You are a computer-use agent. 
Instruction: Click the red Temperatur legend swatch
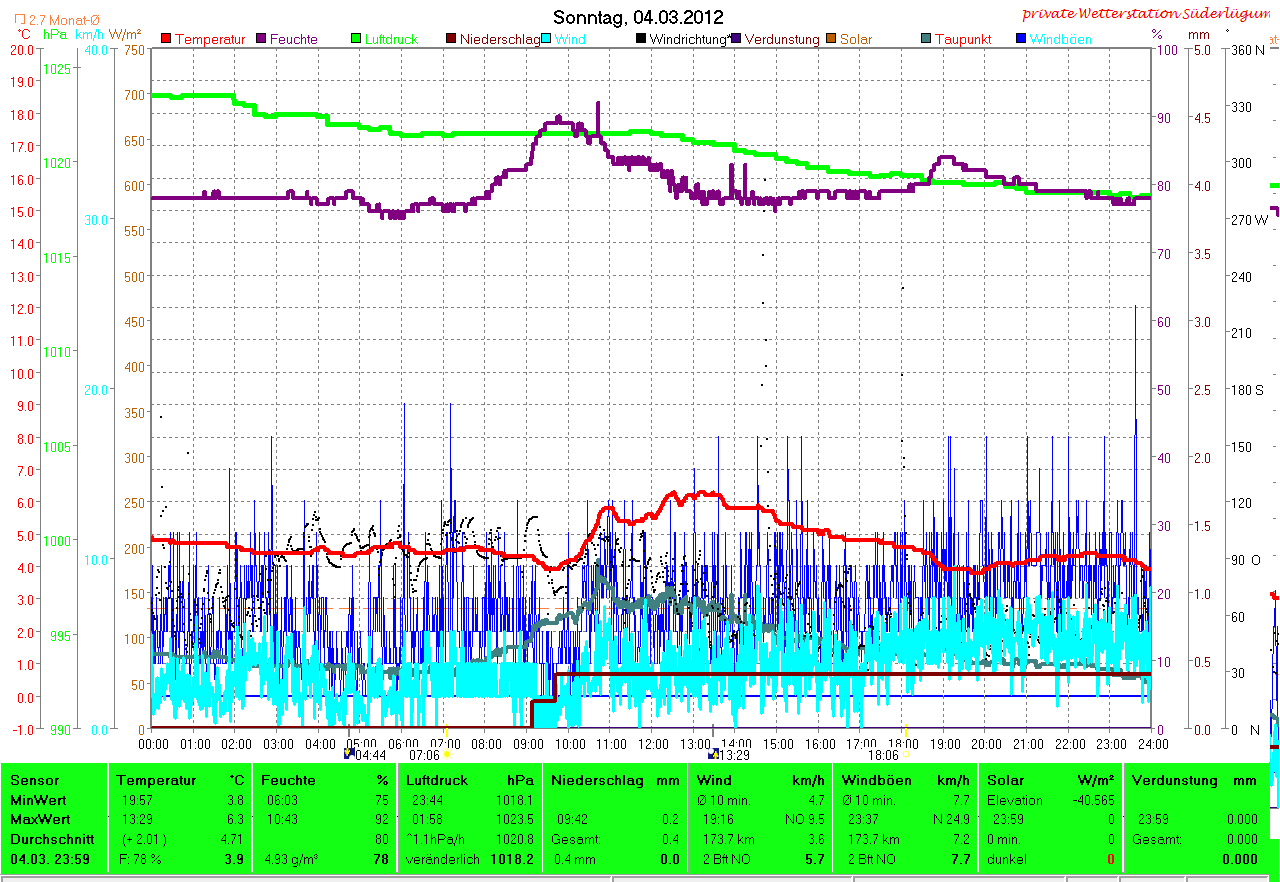tap(167, 39)
